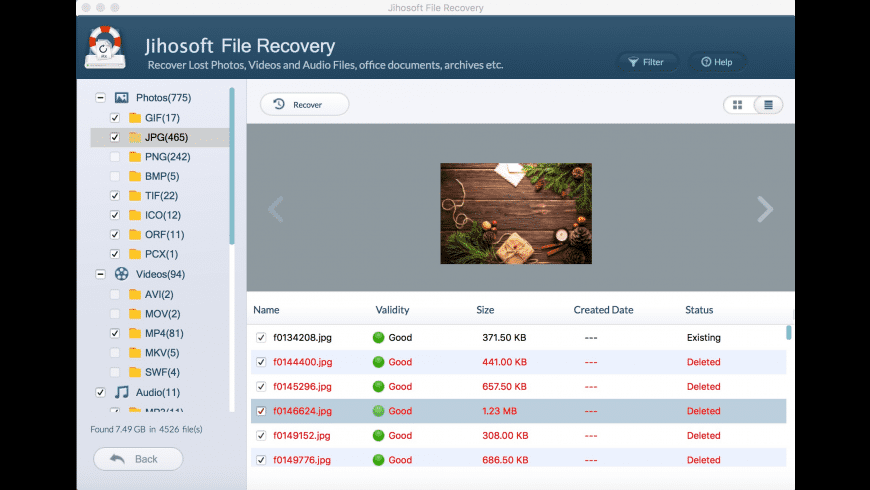Screen dimensions: 870x490
Task: Sort list by Size column
Action: 485,310
